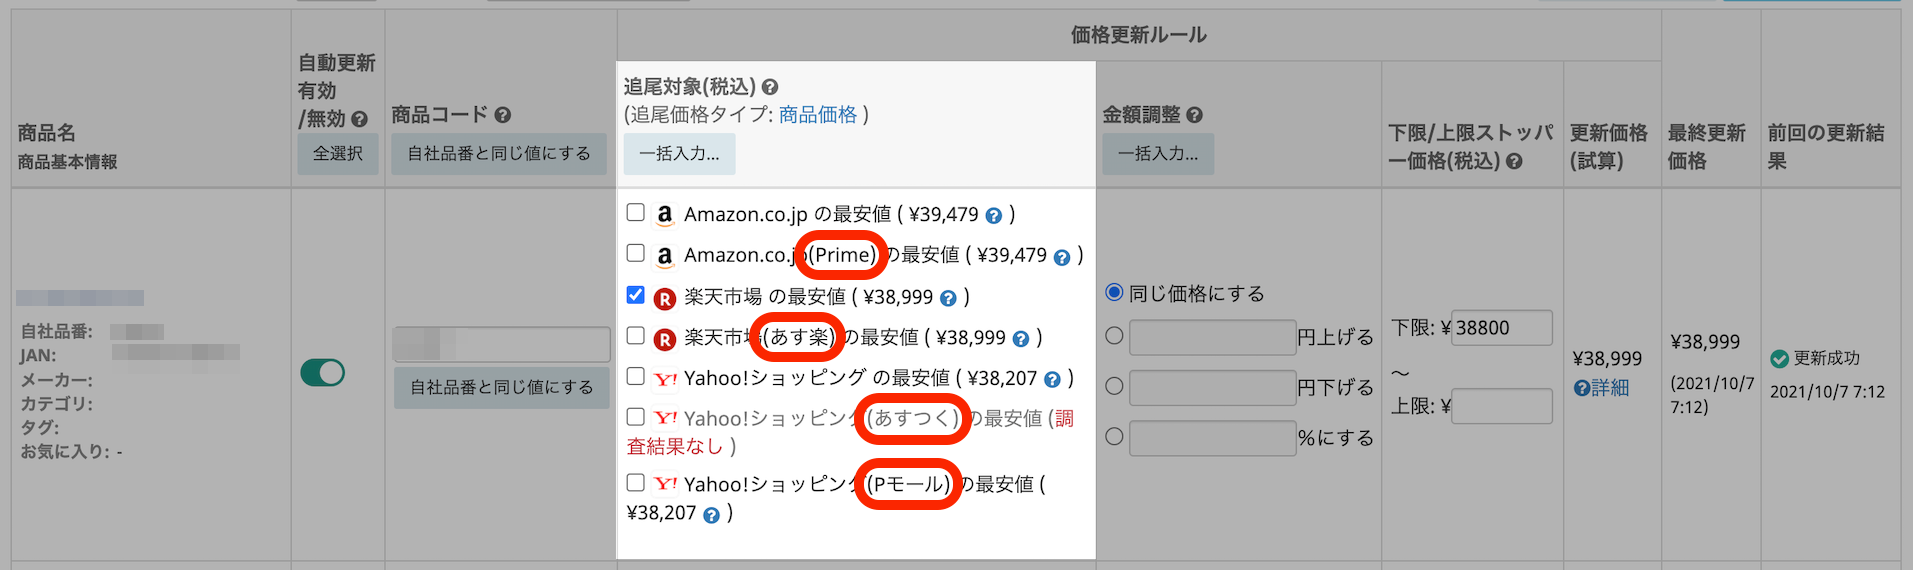Click help icon after Yahoo!ショッピング ¥38,207 price
The image size is (1913, 570).
pos(1052,379)
